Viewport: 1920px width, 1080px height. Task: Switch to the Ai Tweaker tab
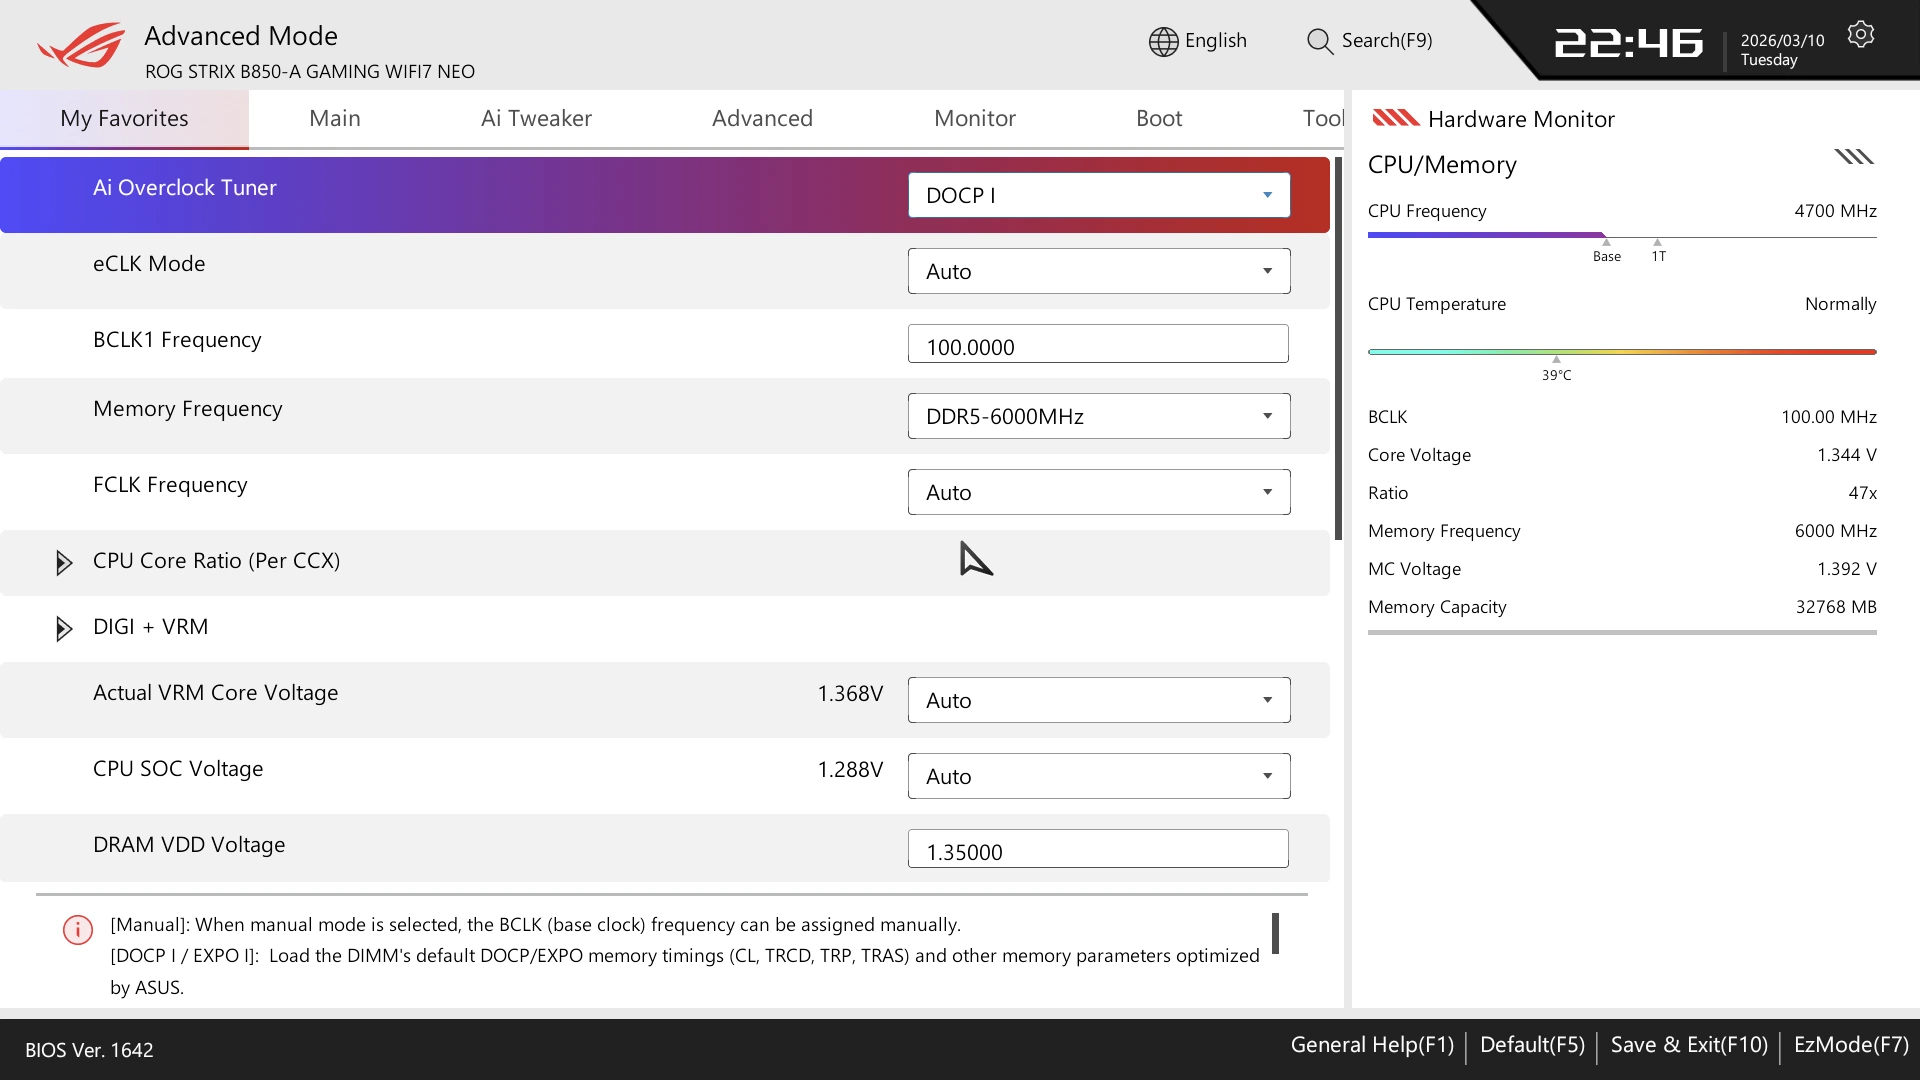(x=536, y=118)
